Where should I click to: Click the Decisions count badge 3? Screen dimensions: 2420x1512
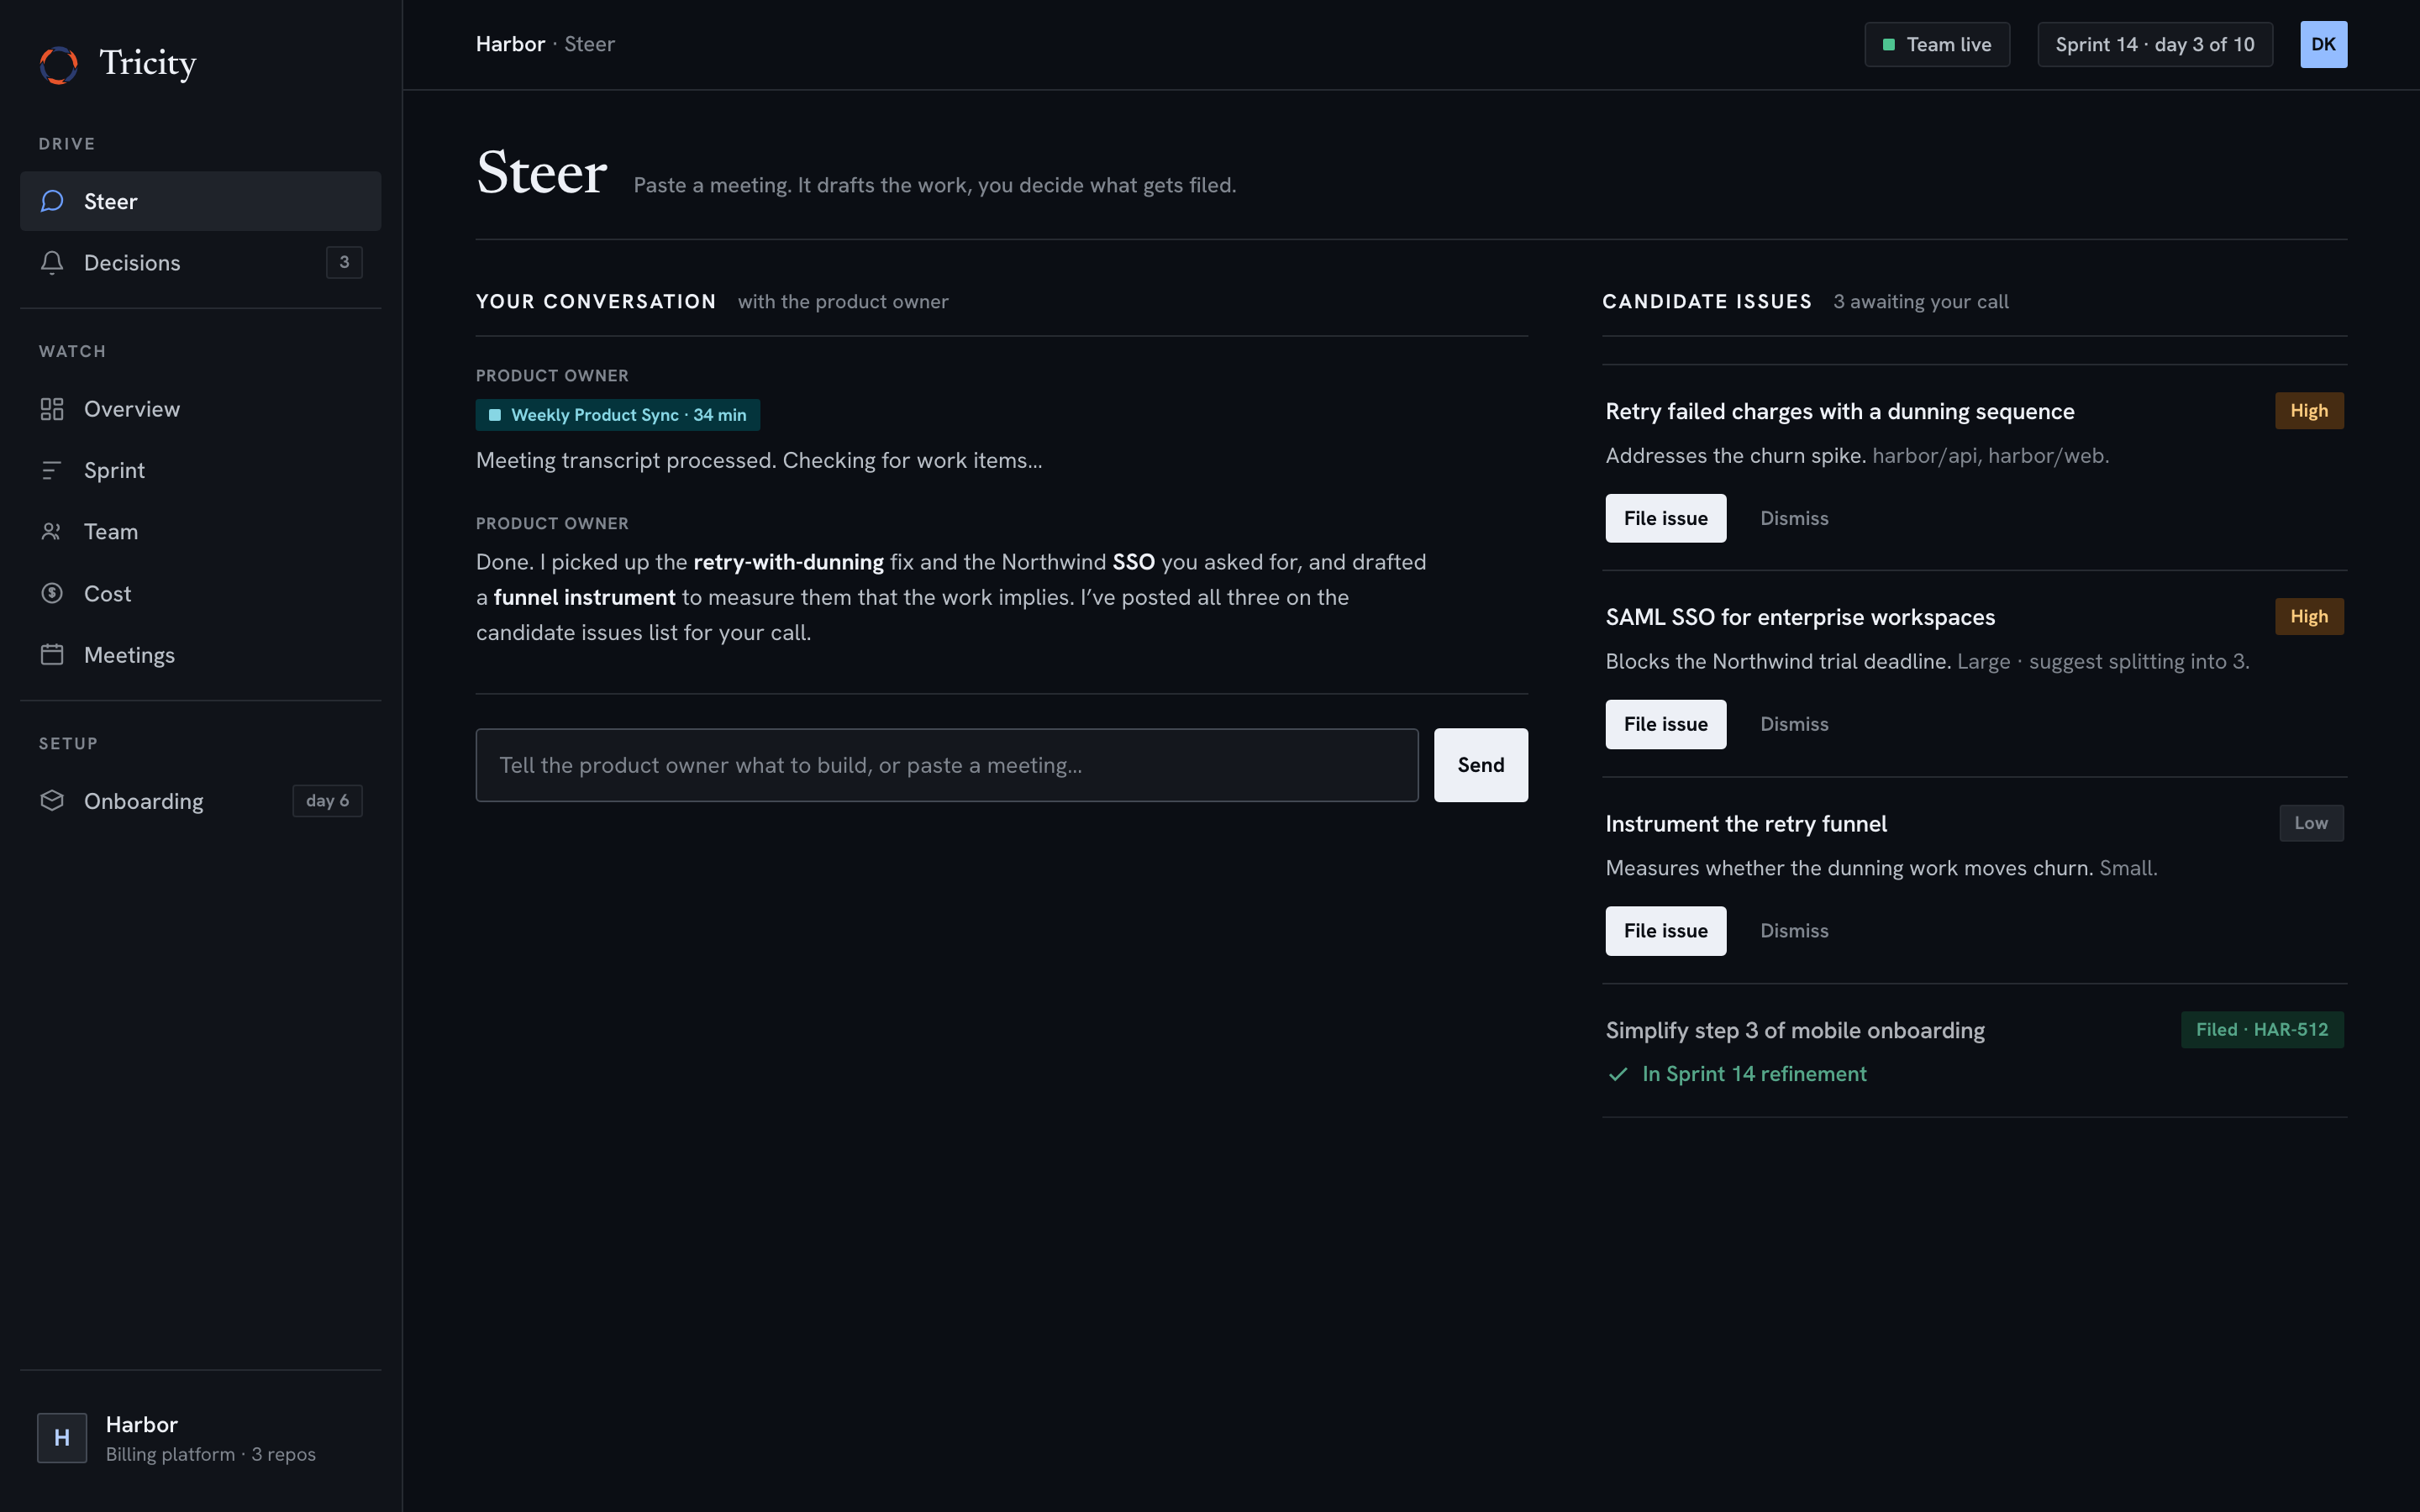pyautogui.click(x=344, y=262)
